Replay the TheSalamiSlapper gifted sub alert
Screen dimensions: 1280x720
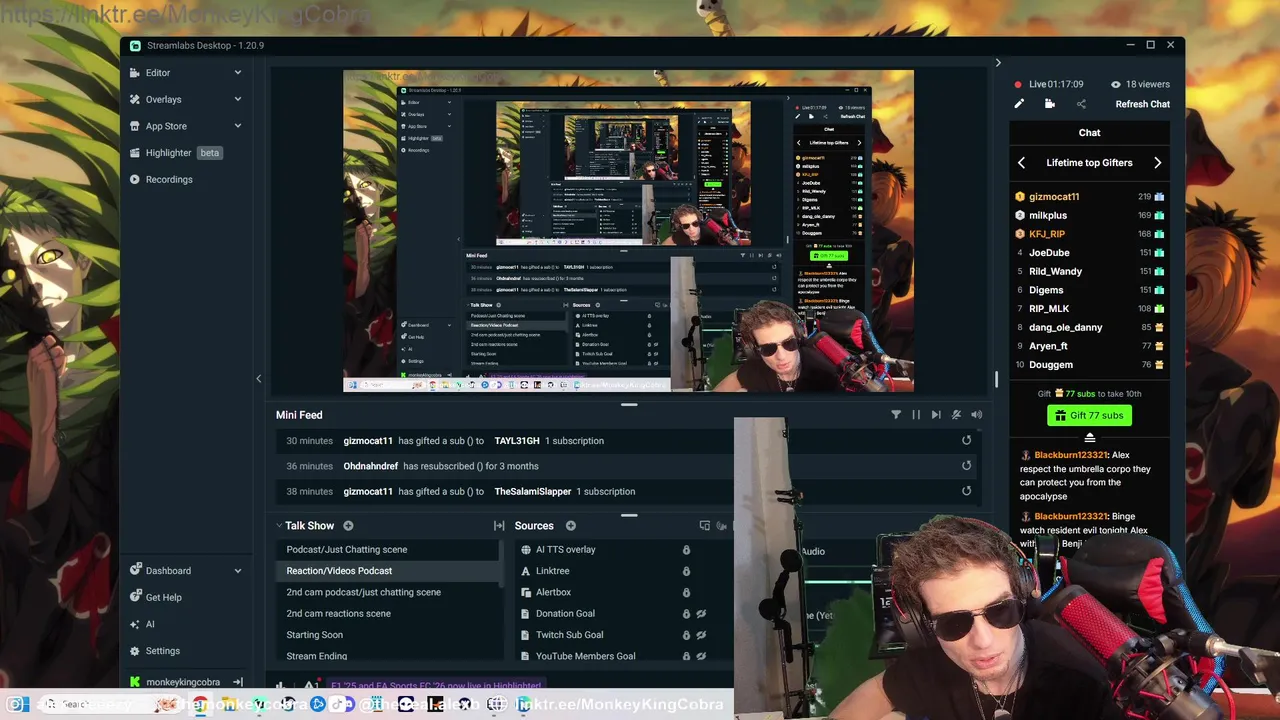966,491
